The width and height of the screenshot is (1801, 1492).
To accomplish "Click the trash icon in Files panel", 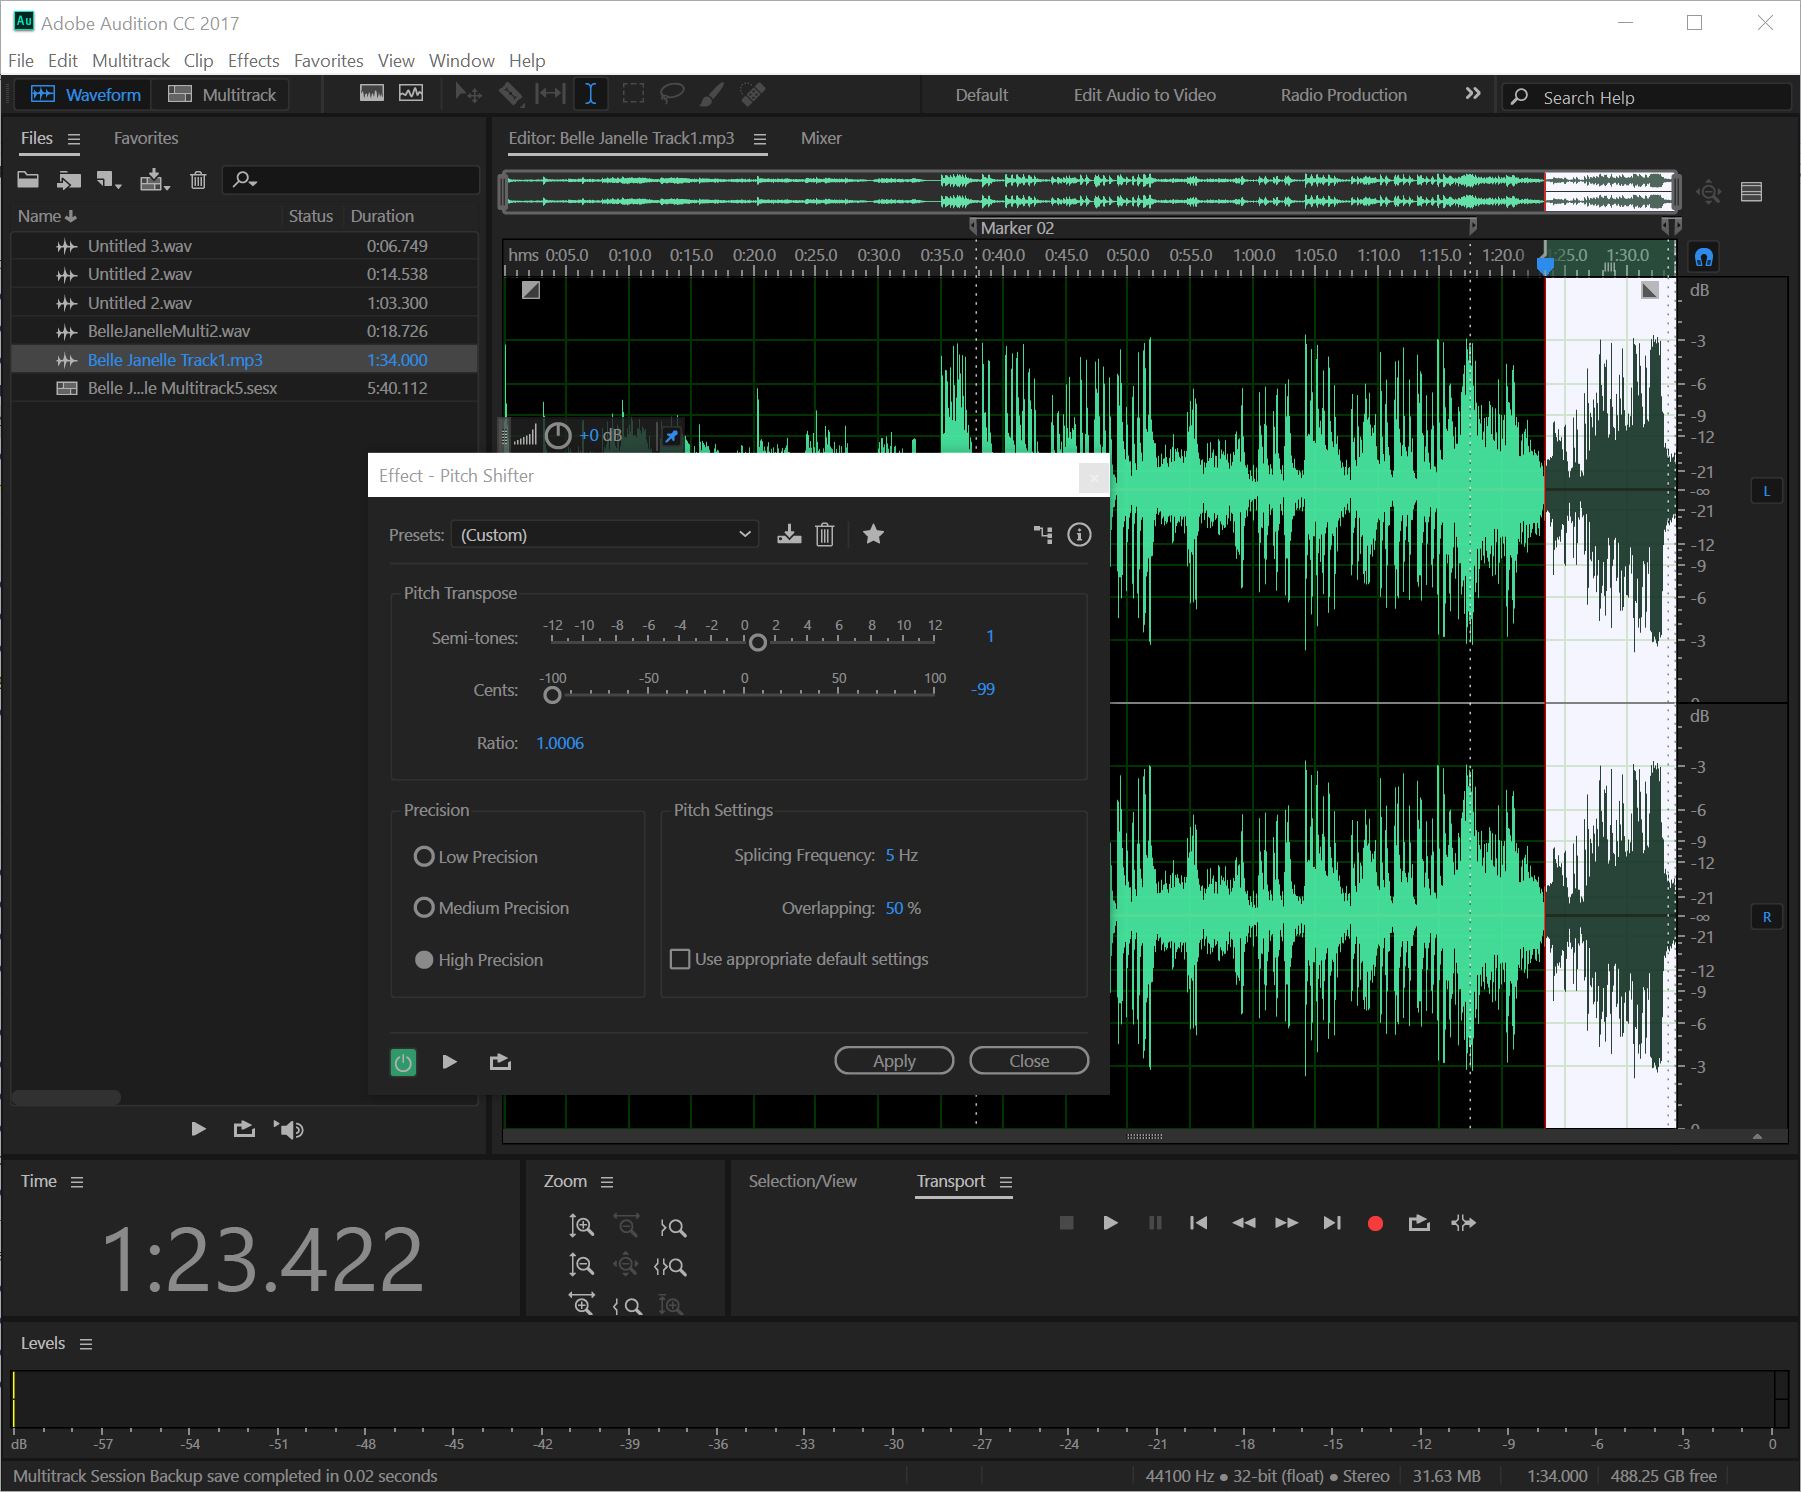I will 198,180.
